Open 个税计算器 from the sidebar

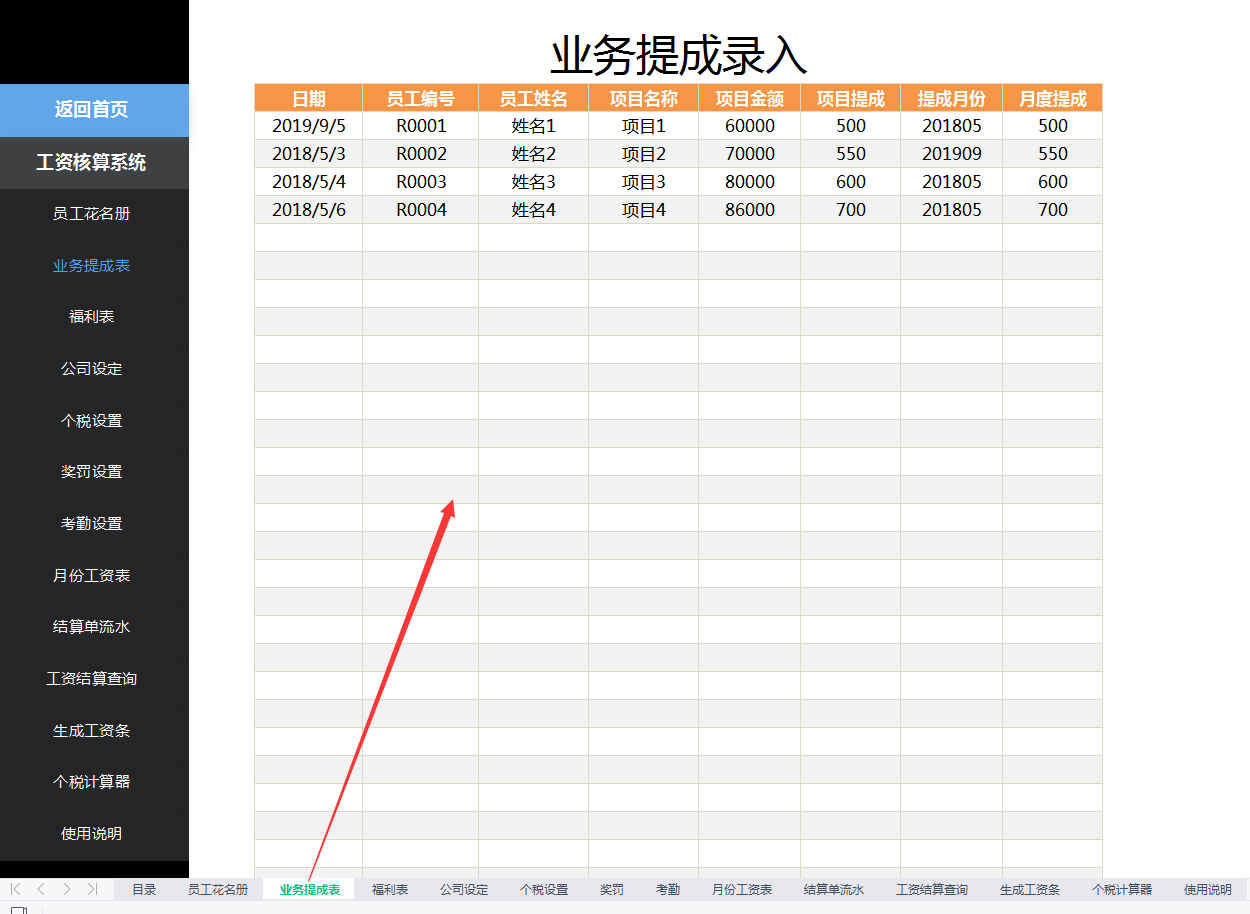(94, 781)
